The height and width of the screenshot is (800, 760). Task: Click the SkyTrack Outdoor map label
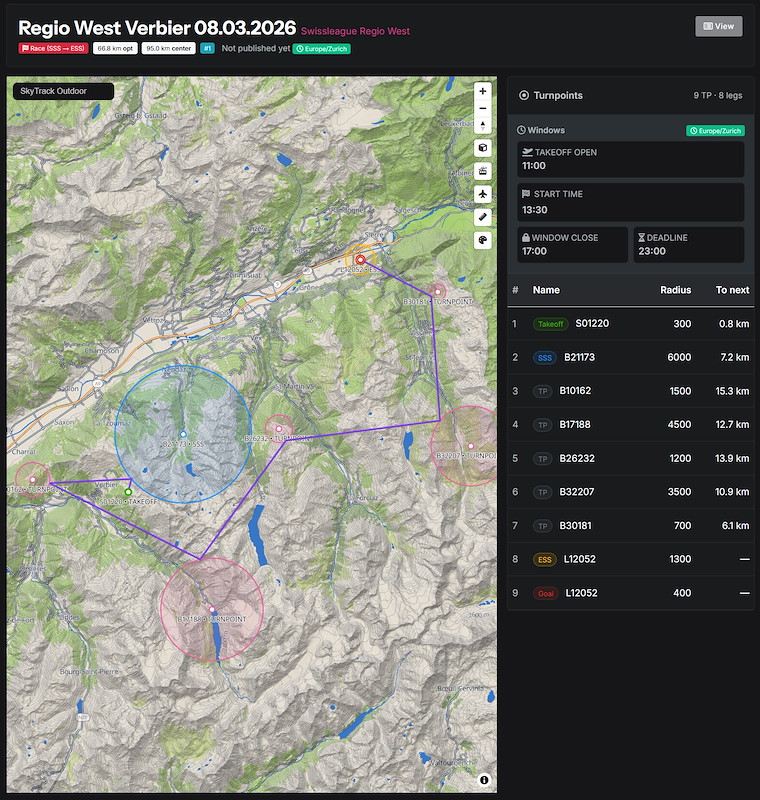62,91
